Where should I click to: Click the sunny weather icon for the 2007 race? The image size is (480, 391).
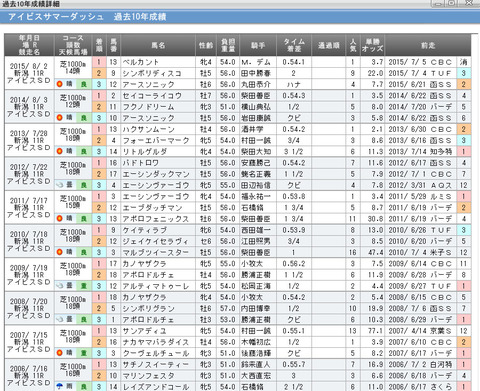pyautogui.click(x=60, y=353)
